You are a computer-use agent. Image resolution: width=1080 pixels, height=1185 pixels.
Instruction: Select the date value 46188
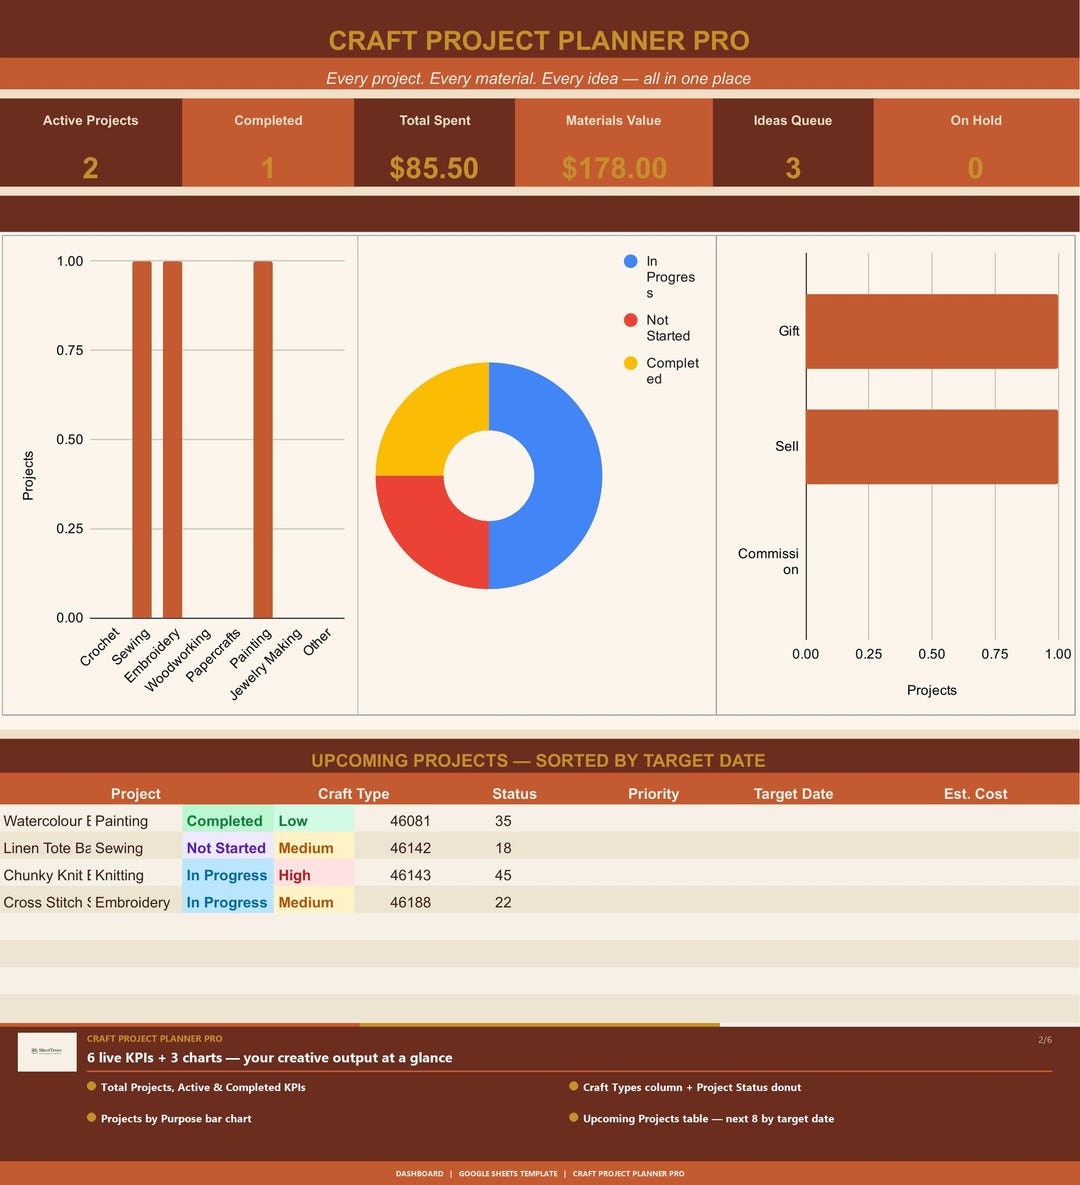pos(410,902)
